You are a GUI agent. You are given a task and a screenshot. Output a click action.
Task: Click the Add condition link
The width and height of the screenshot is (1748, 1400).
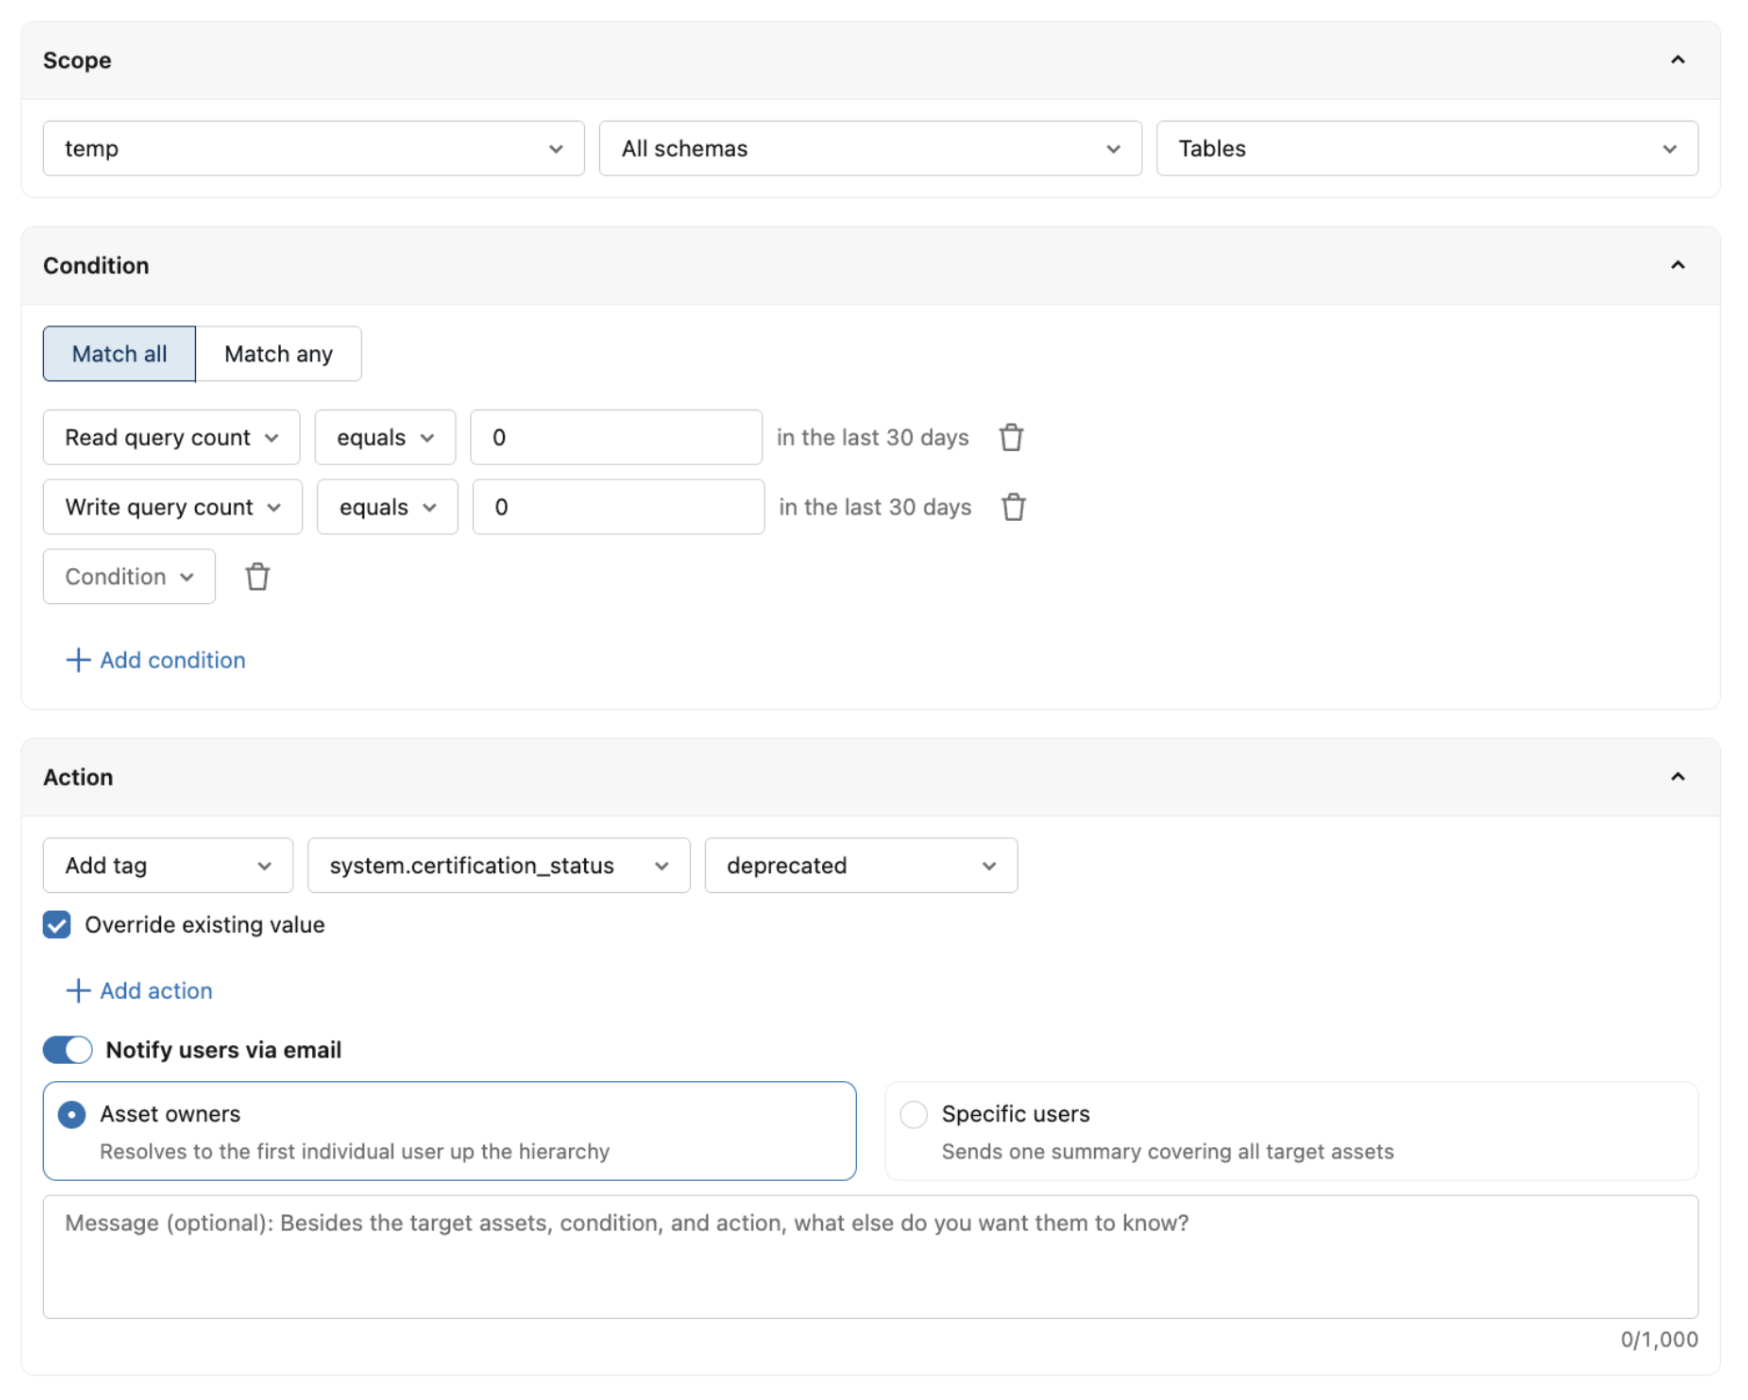[155, 660]
